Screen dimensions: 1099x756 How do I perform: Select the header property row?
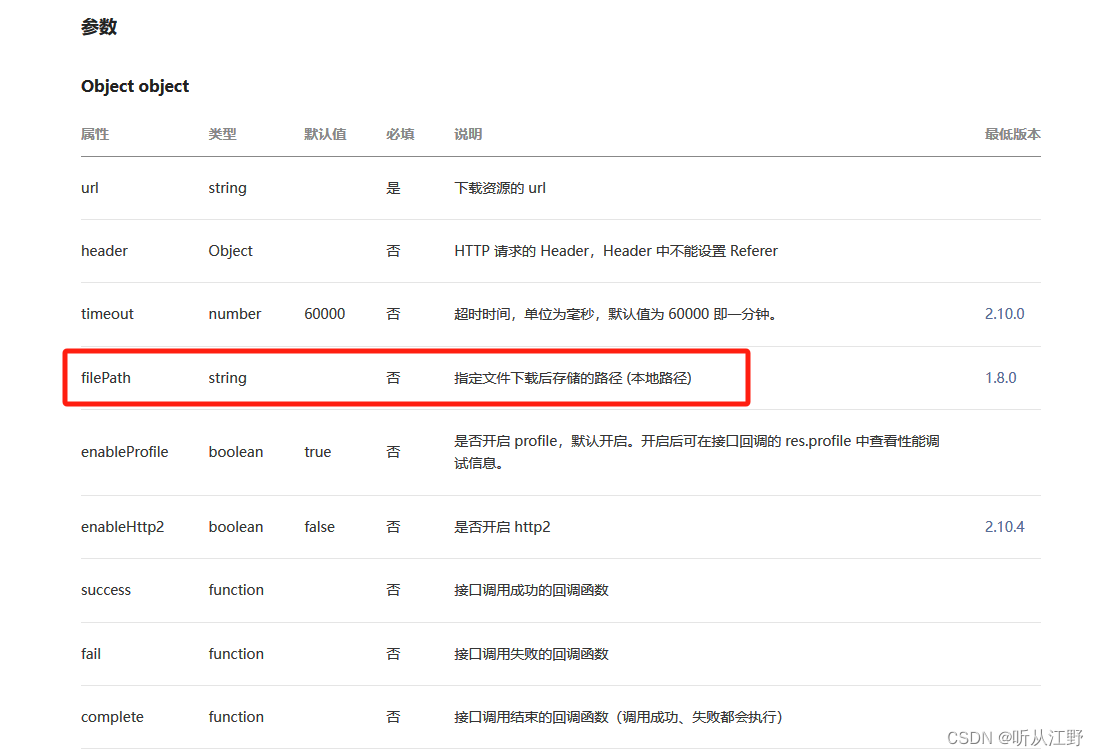click(x=104, y=251)
